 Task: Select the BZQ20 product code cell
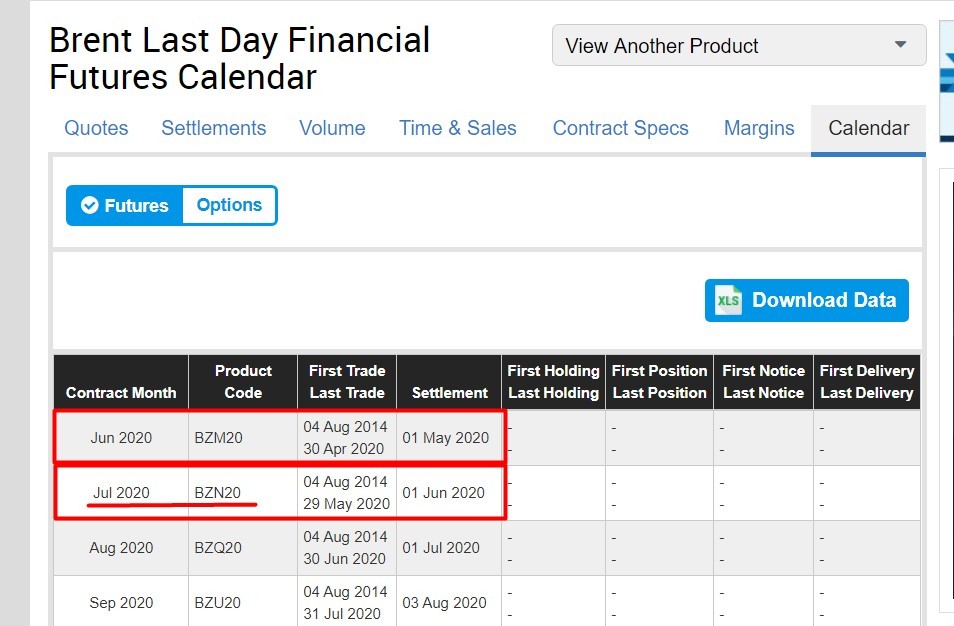pyautogui.click(x=218, y=548)
